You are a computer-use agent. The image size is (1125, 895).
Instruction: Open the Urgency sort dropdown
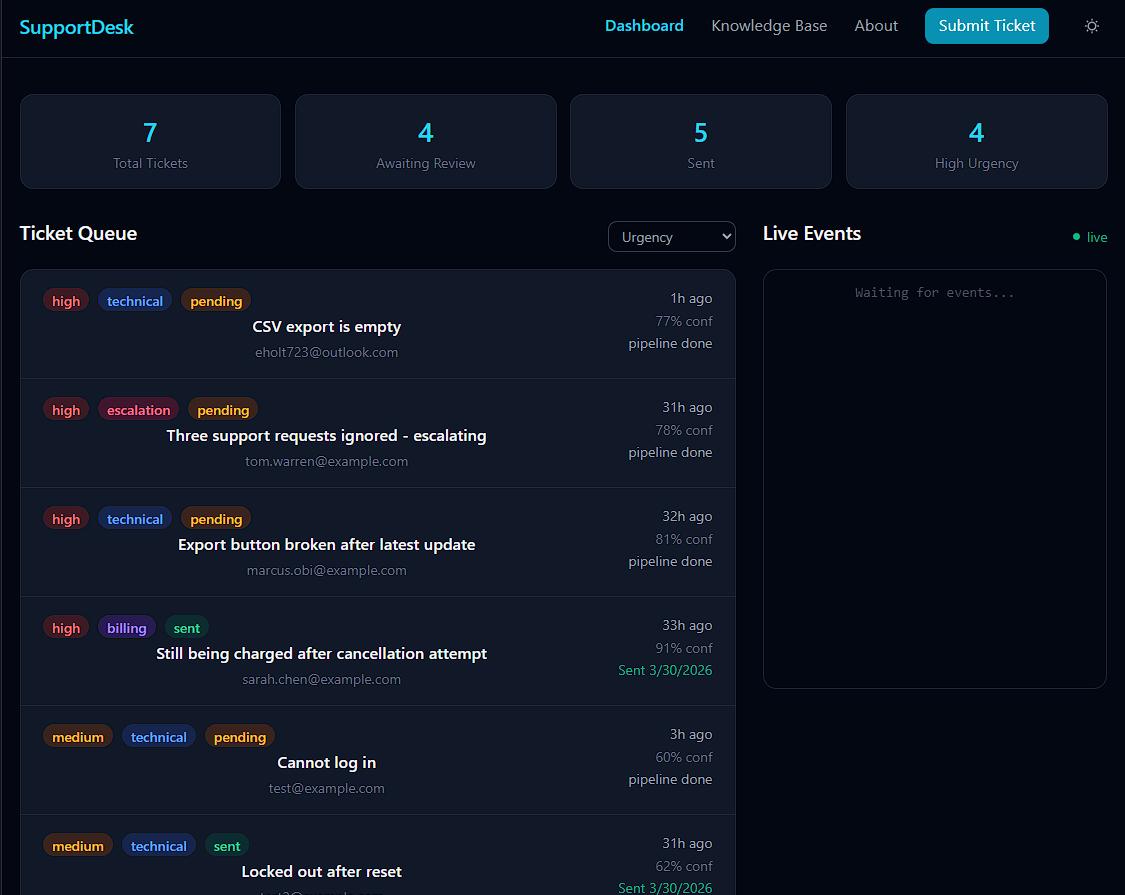(671, 236)
